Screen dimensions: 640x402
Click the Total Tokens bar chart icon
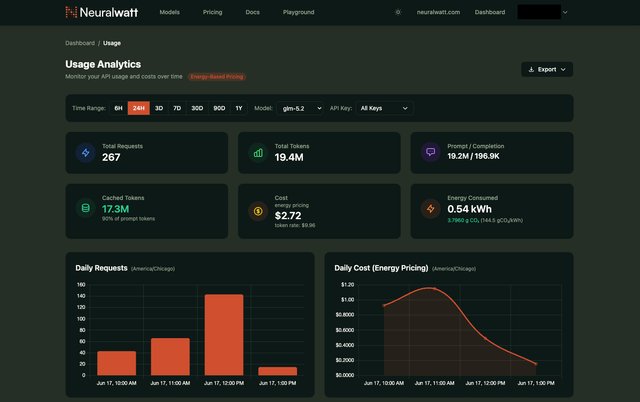[x=258, y=153]
